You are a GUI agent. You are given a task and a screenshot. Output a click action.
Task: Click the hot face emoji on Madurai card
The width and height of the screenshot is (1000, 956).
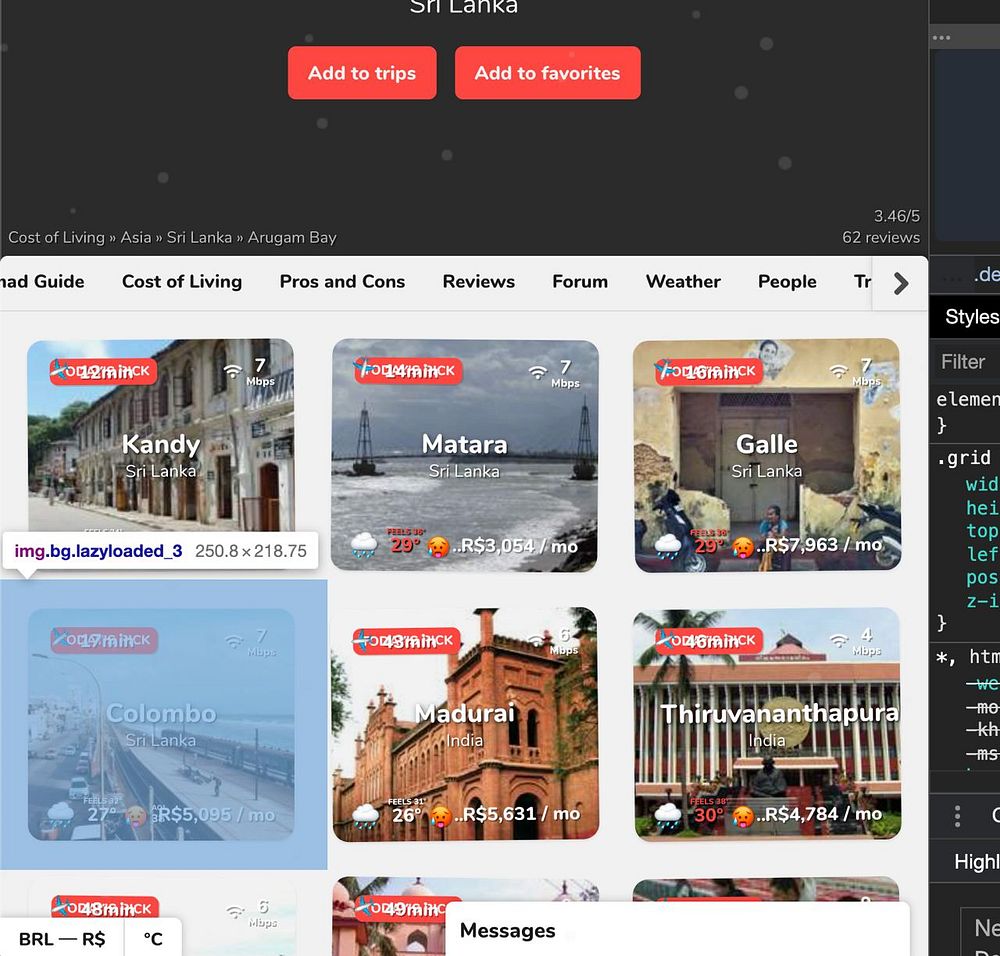(441, 816)
